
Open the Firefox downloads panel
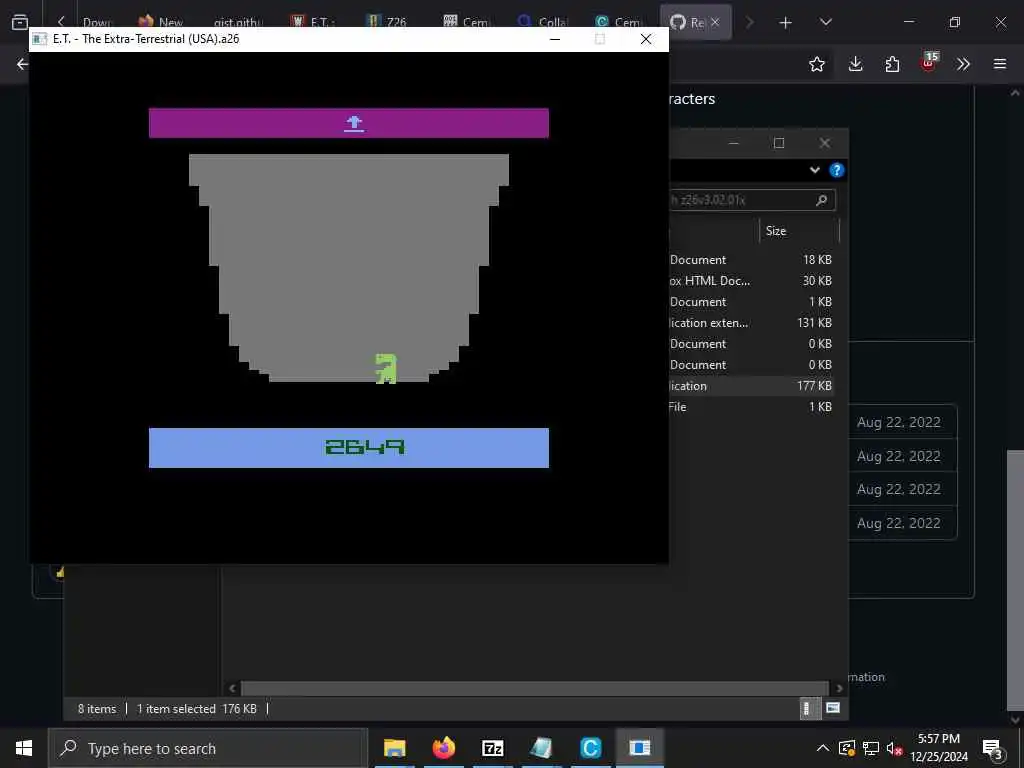856,64
